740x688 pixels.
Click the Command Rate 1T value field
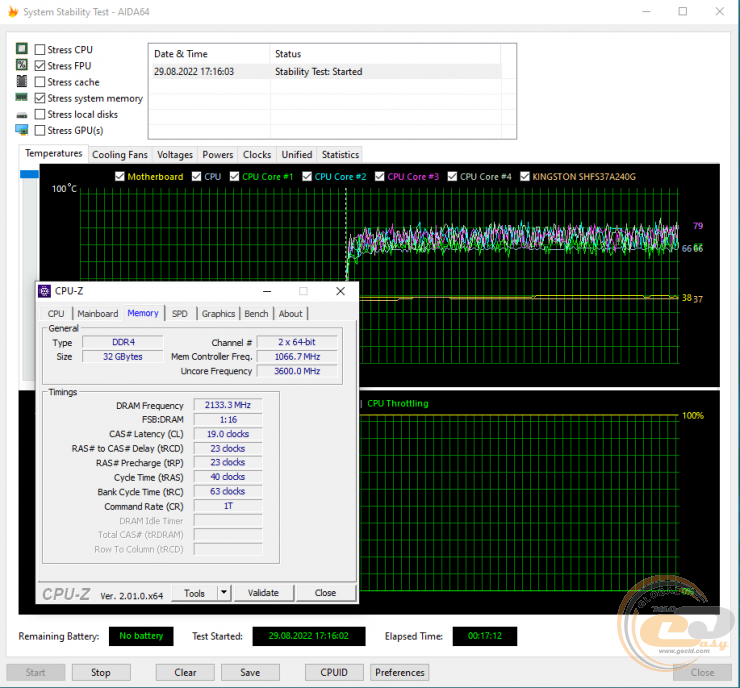(228, 506)
